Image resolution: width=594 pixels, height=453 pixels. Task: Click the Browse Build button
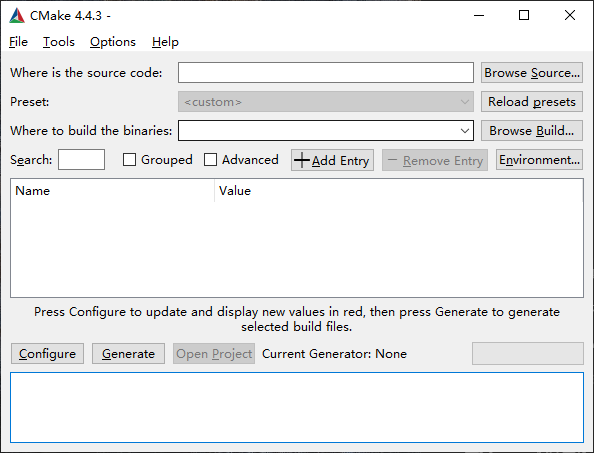[532, 131]
